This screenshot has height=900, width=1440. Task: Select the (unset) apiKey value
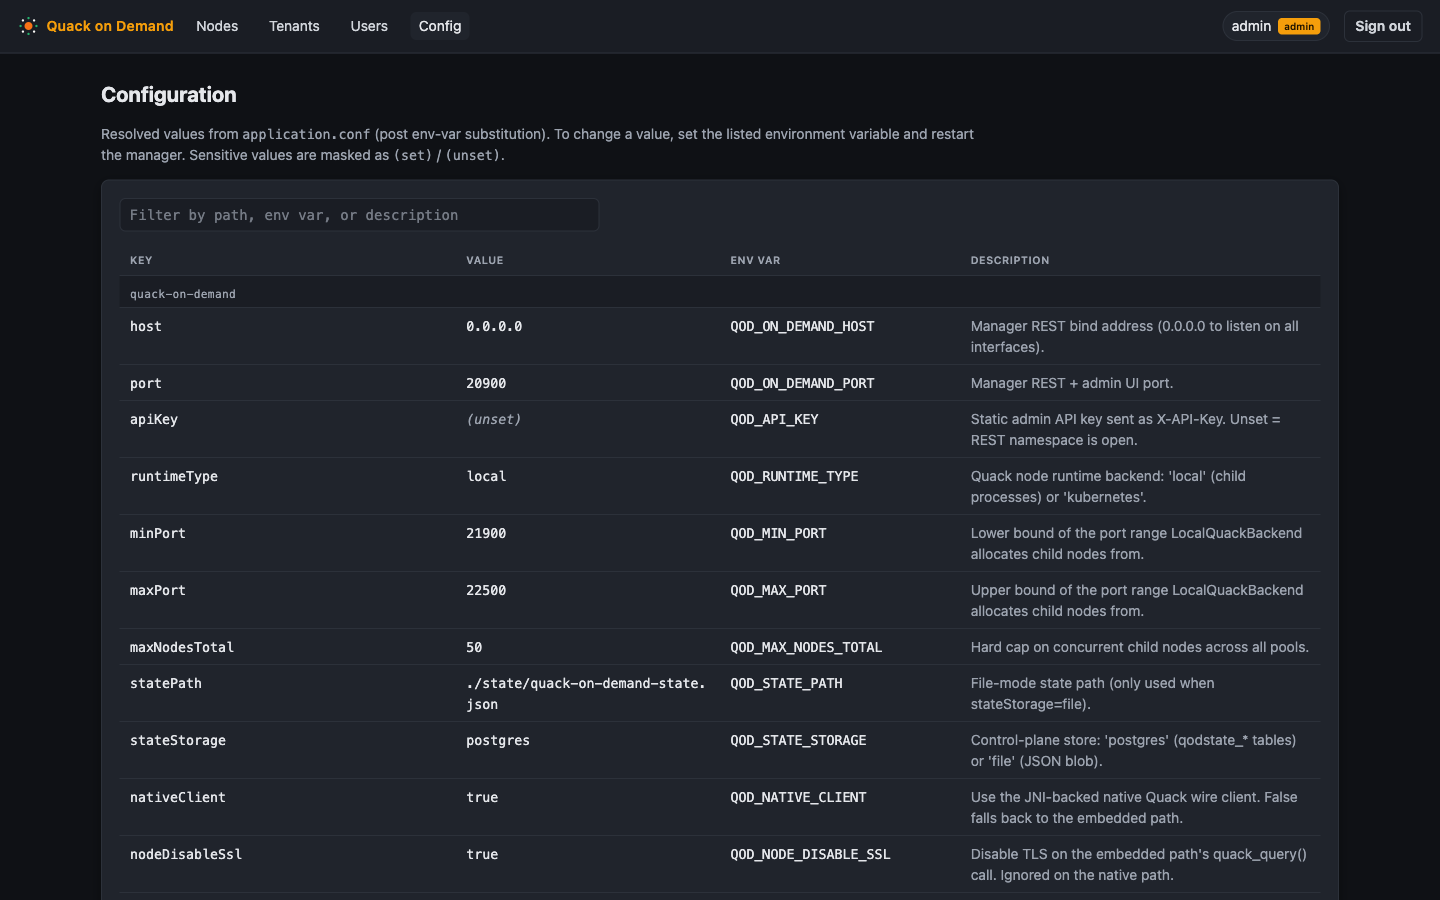coord(494,419)
